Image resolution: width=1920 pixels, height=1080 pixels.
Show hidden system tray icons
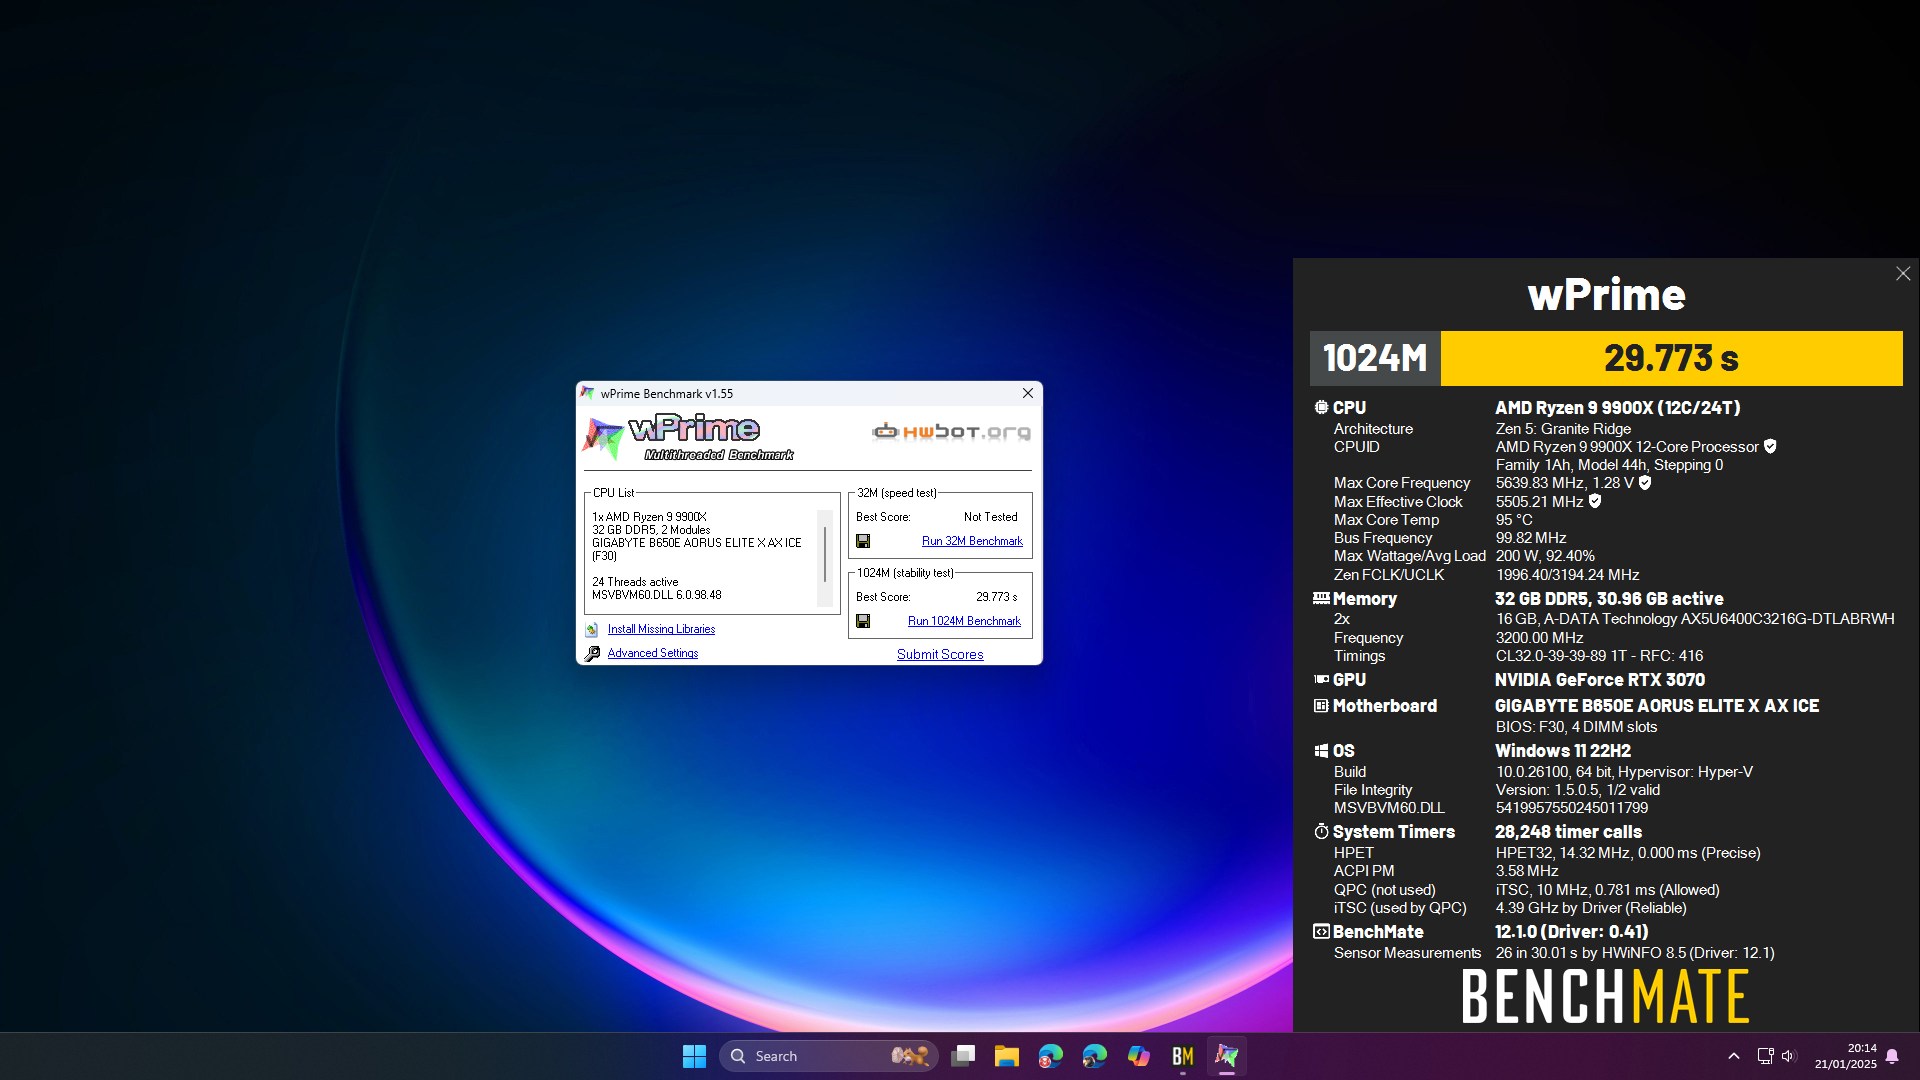coord(1734,1056)
